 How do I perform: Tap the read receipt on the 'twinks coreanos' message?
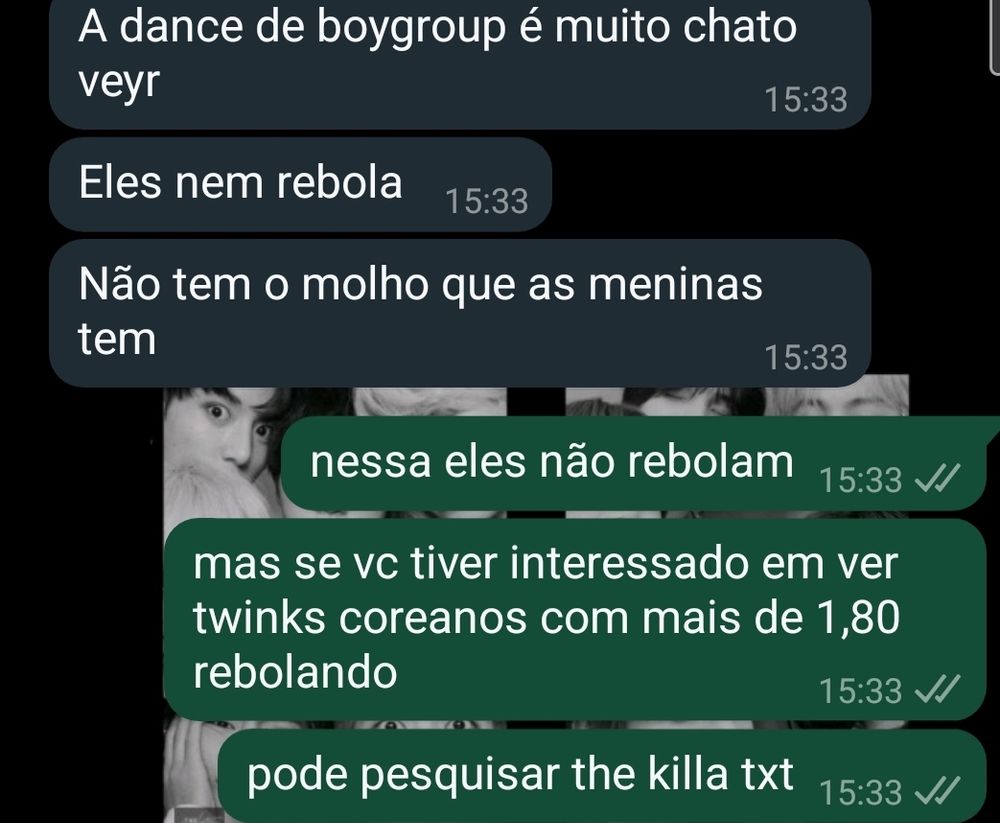(937, 688)
